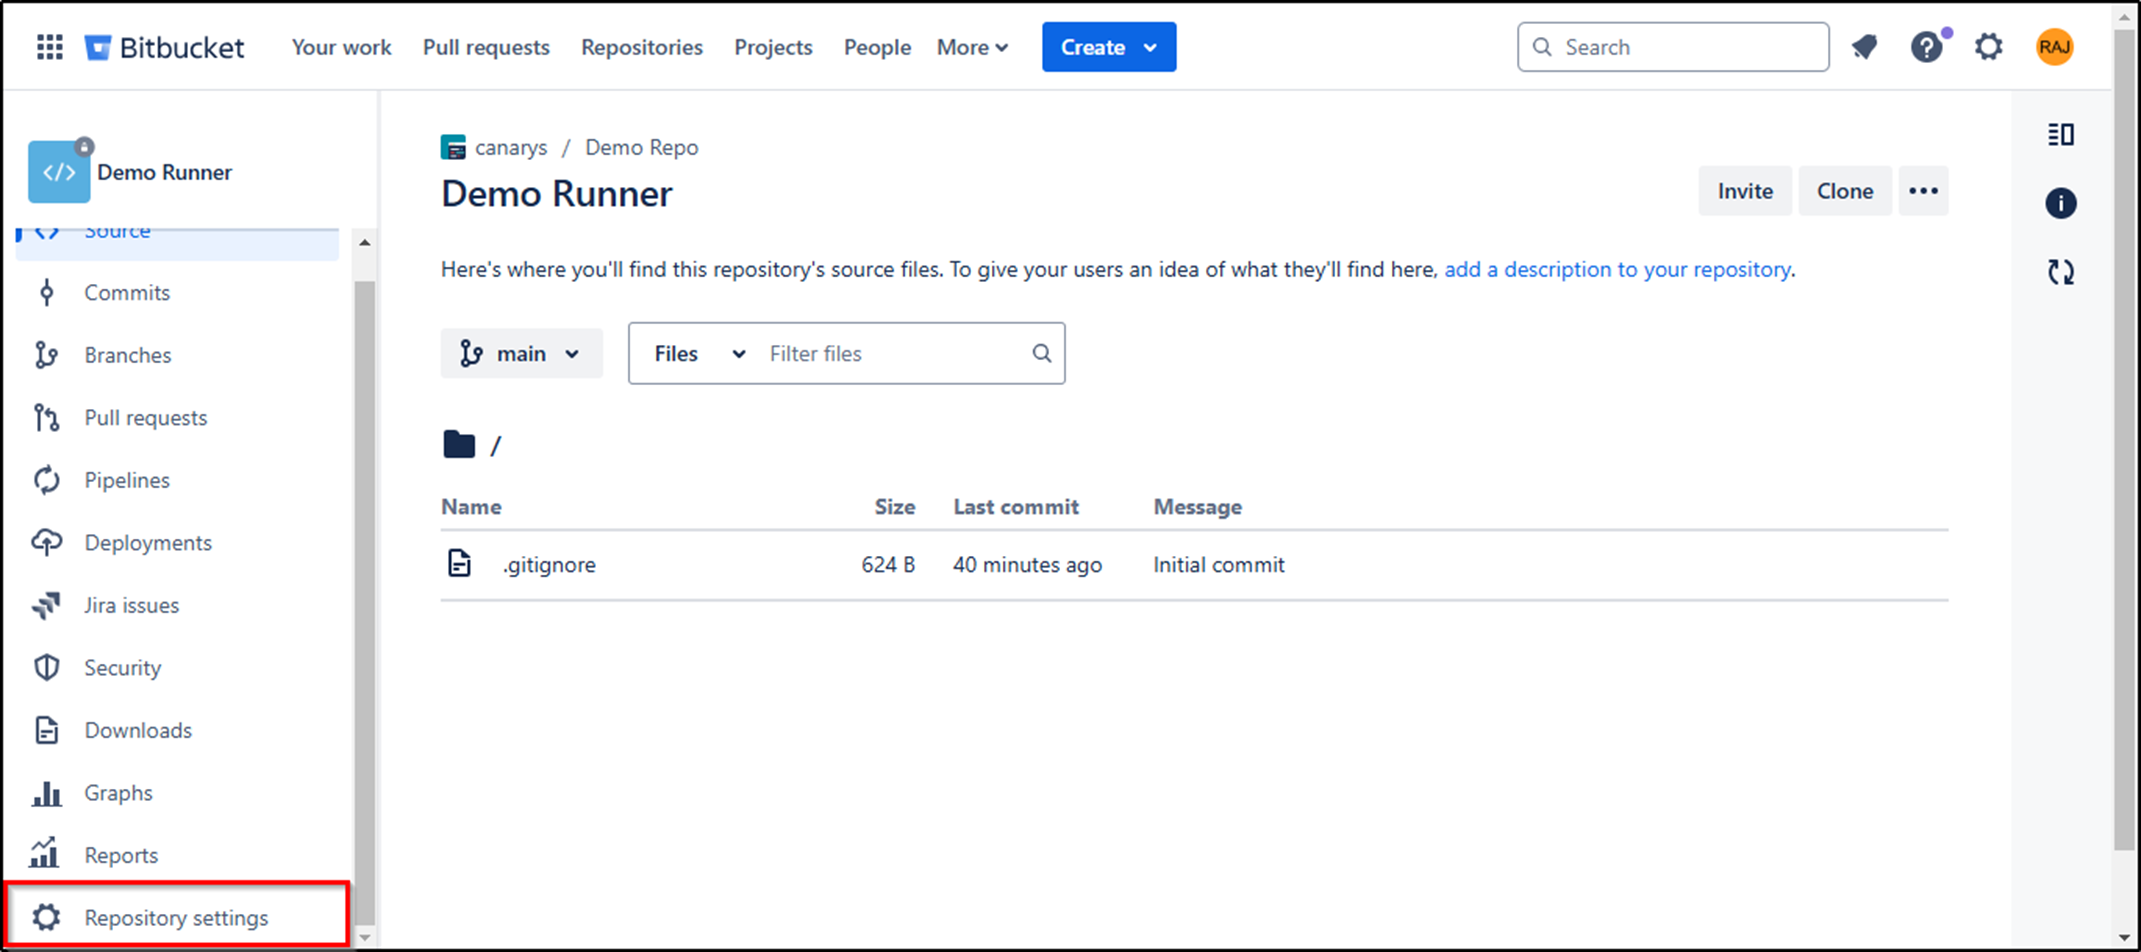The height and width of the screenshot is (952, 2141).
Task: View repository Graphs
Action: (x=118, y=792)
